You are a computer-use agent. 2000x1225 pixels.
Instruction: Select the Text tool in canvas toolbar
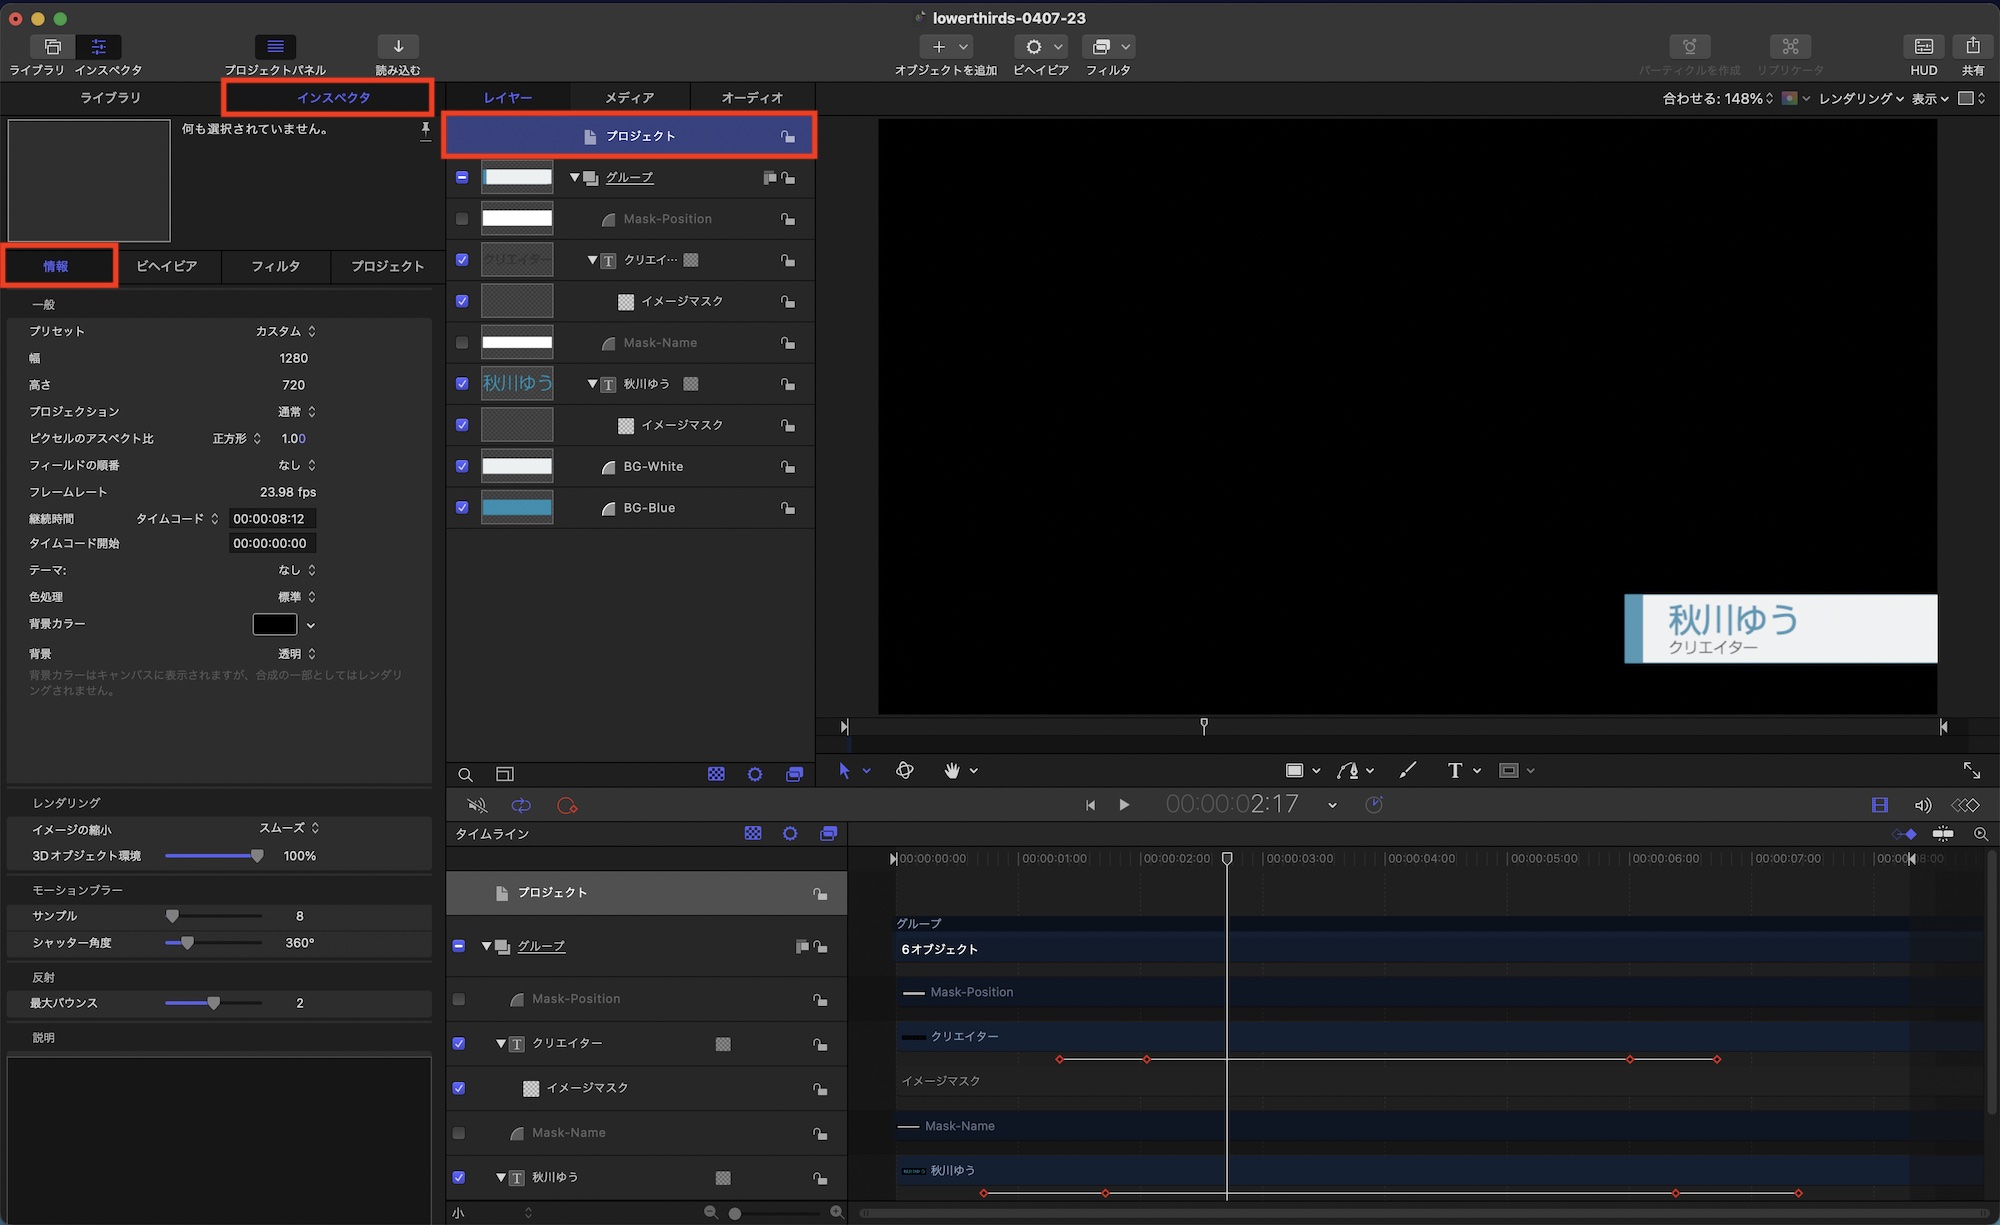1454,770
